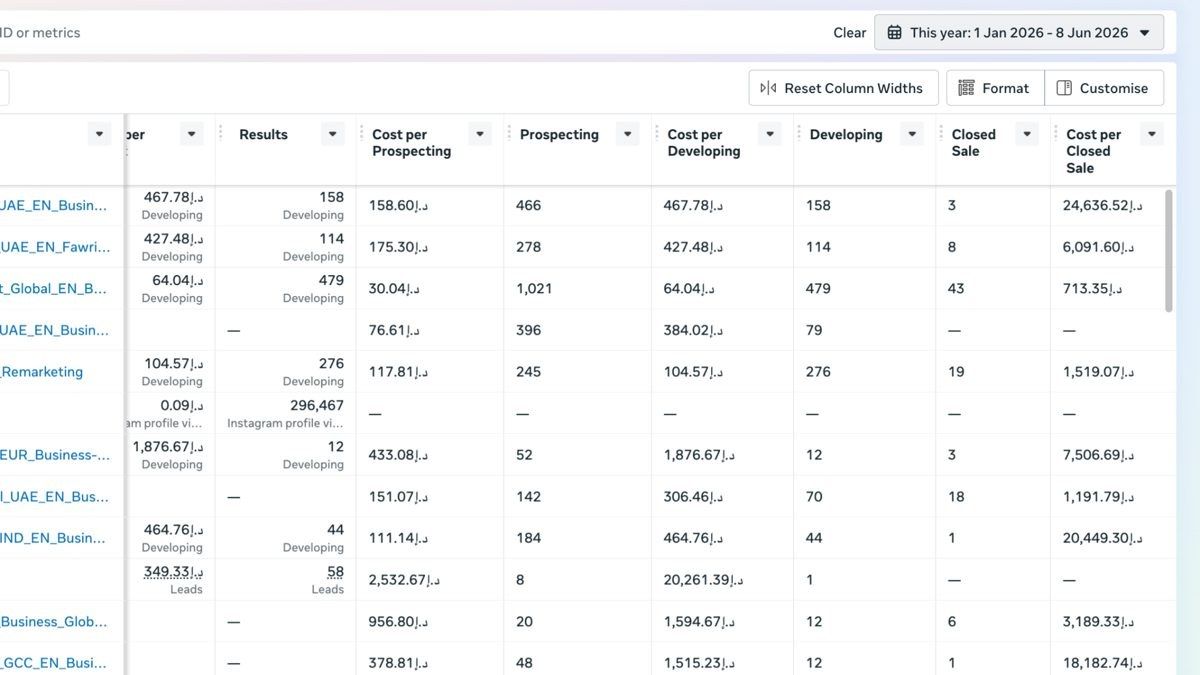Click Reset Column Widths button

point(843,88)
